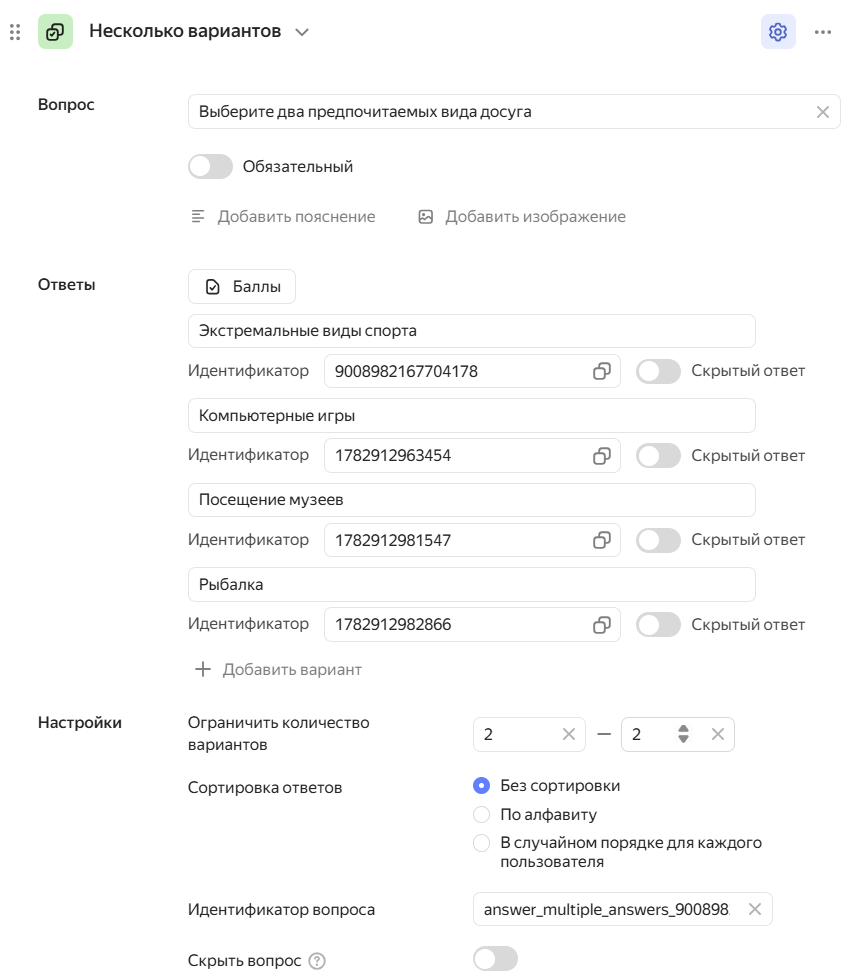Click the green multiple-choice question type icon
Screen dimensions: 854x974
55,32
